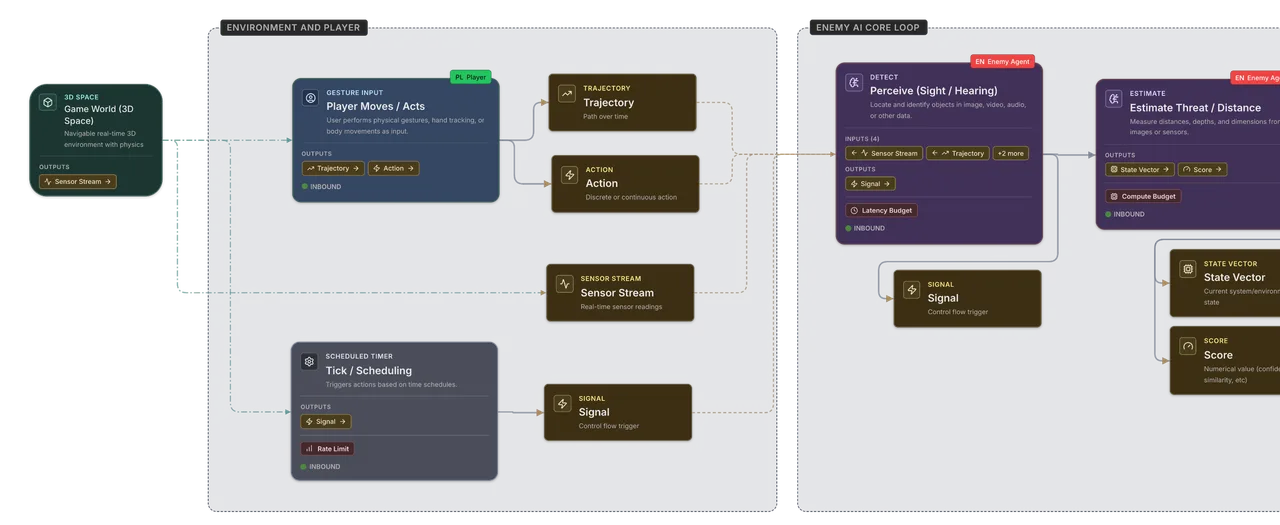Click the State Vector output chip in Estimate

point(1140,170)
